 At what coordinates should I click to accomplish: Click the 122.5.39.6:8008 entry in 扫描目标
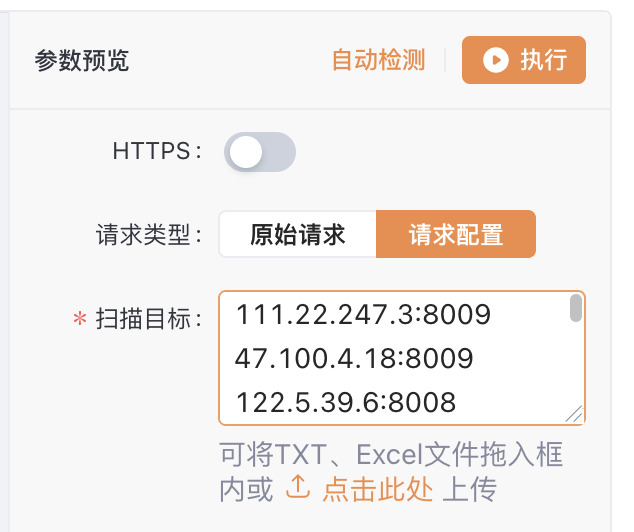pyautogui.click(x=346, y=402)
